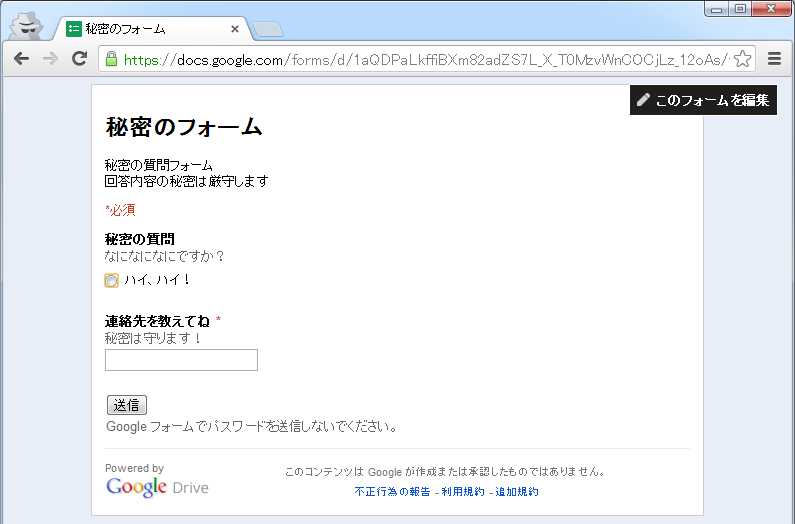Click the browser forward arrow

(x=50, y=59)
